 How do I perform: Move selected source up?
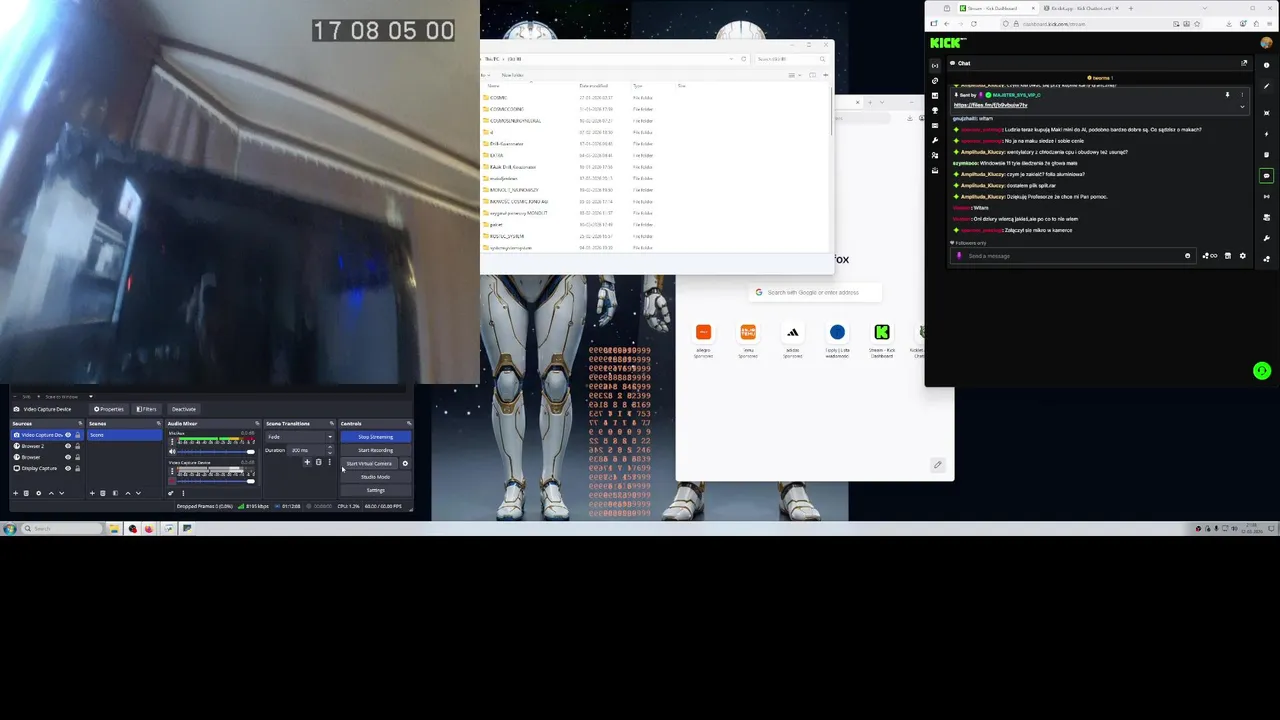coord(51,493)
